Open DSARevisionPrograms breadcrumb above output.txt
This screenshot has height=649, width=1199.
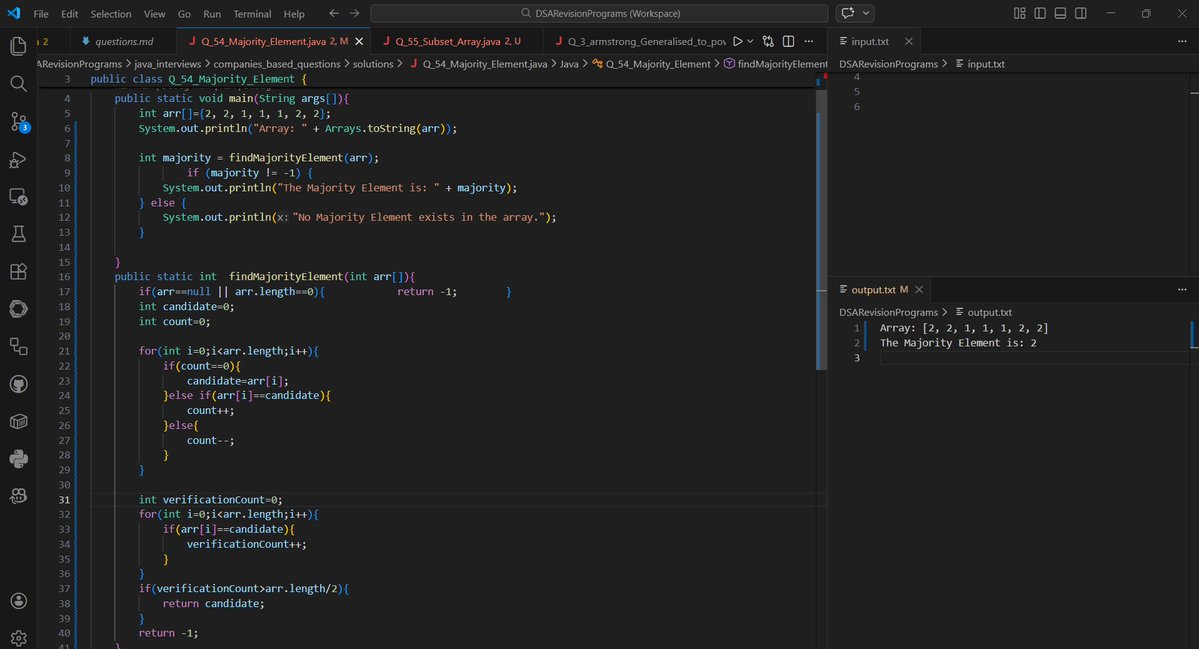pyautogui.click(x=889, y=313)
